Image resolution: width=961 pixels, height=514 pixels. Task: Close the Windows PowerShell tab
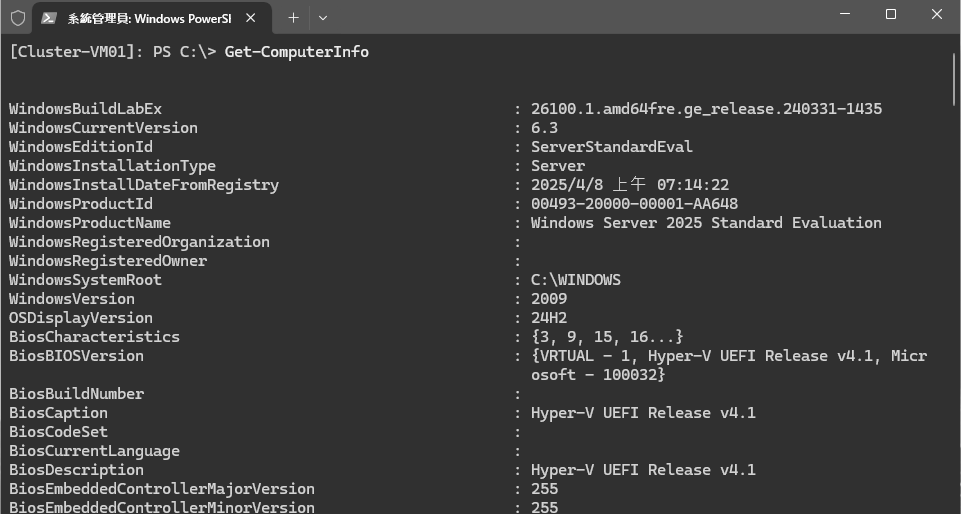[x=250, y=18]
